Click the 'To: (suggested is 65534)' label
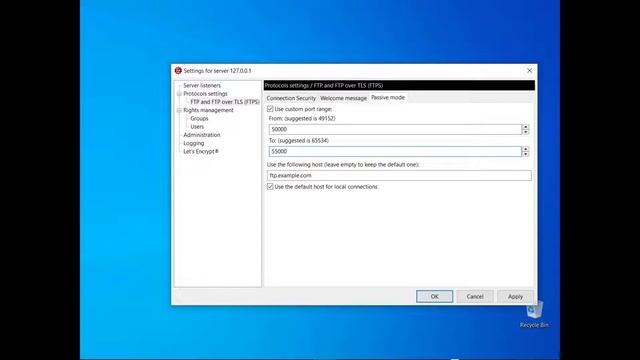 (x=299, y=140)
